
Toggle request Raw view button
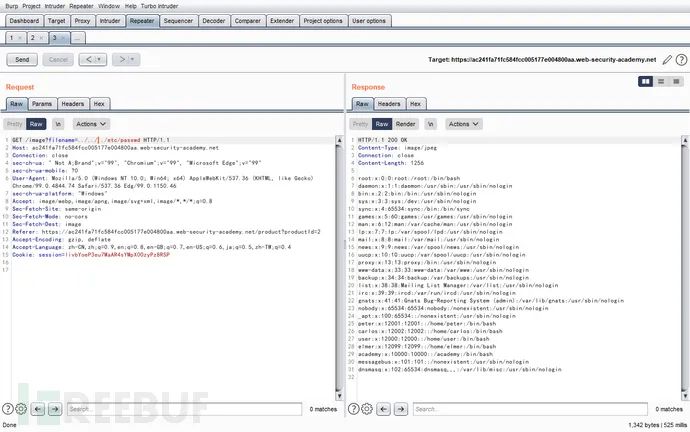point(36,124)
